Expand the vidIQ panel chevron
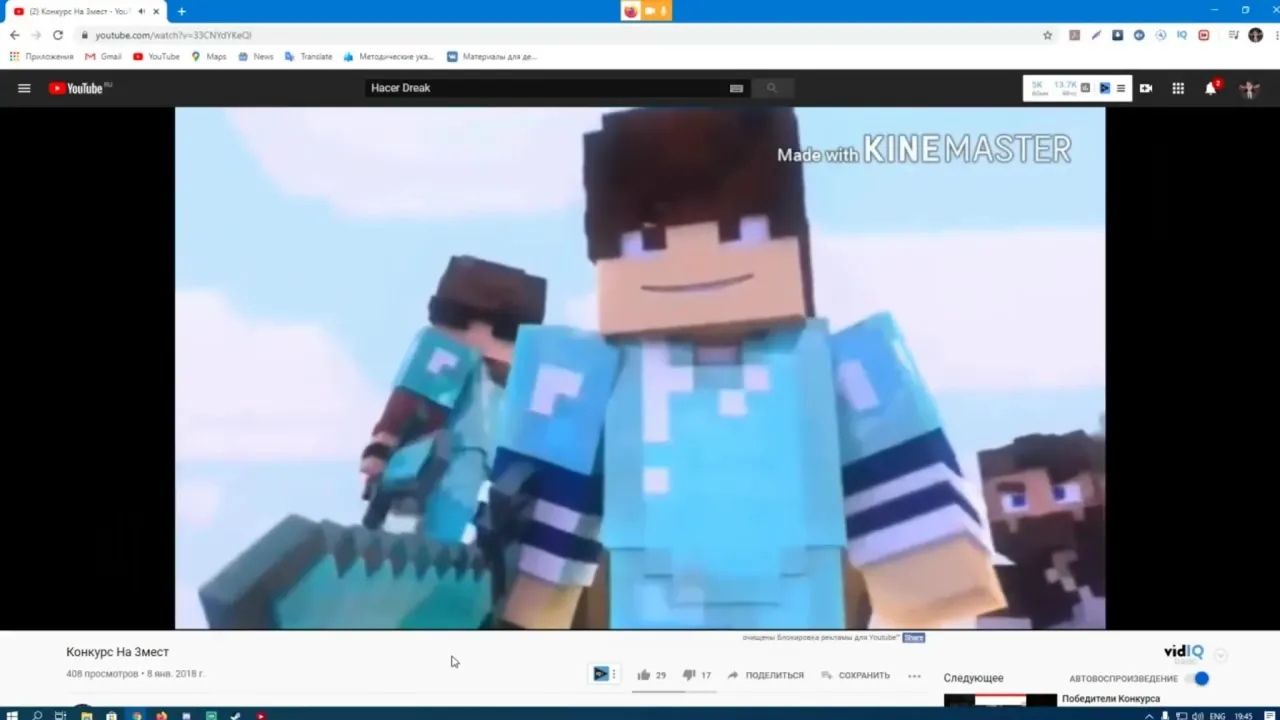This screenshot has width=1280, height=720. 1221,656
